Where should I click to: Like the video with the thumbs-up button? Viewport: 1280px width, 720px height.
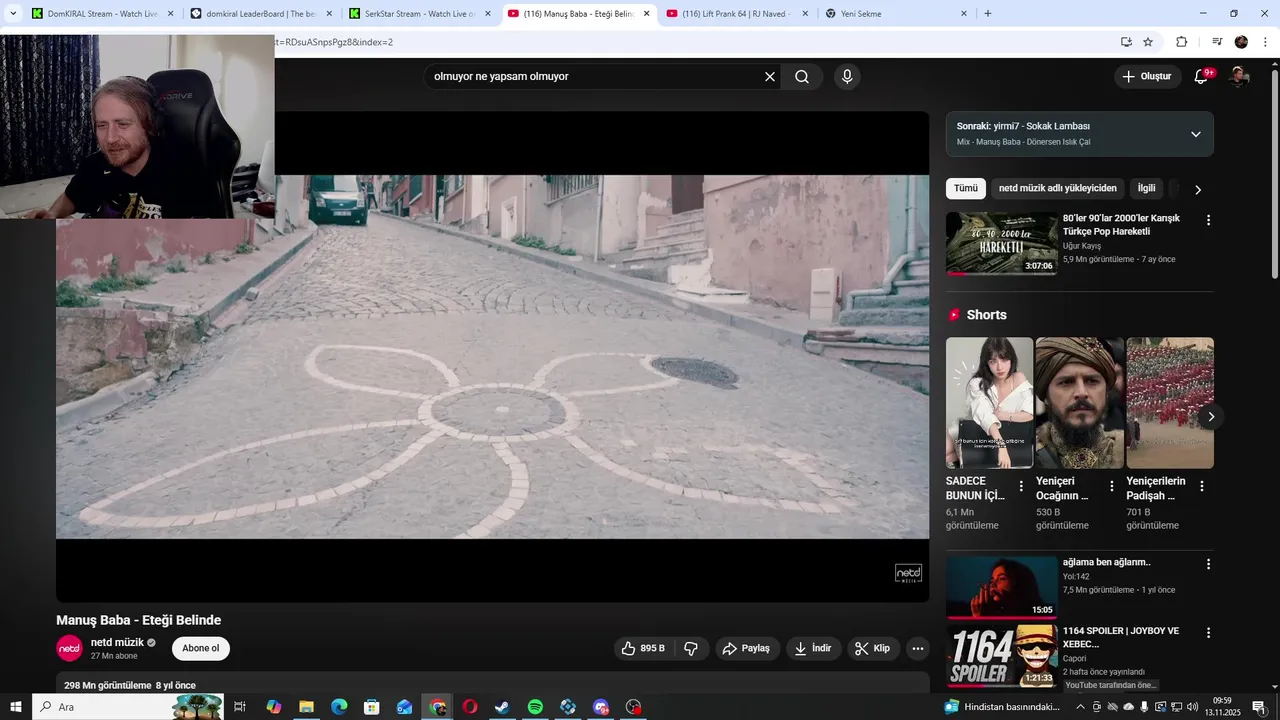tap(643, 648)
